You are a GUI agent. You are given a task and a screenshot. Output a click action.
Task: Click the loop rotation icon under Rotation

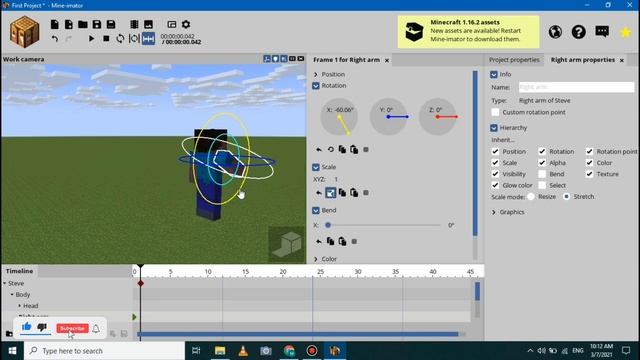pyautogui.click(x=331, y=150)
